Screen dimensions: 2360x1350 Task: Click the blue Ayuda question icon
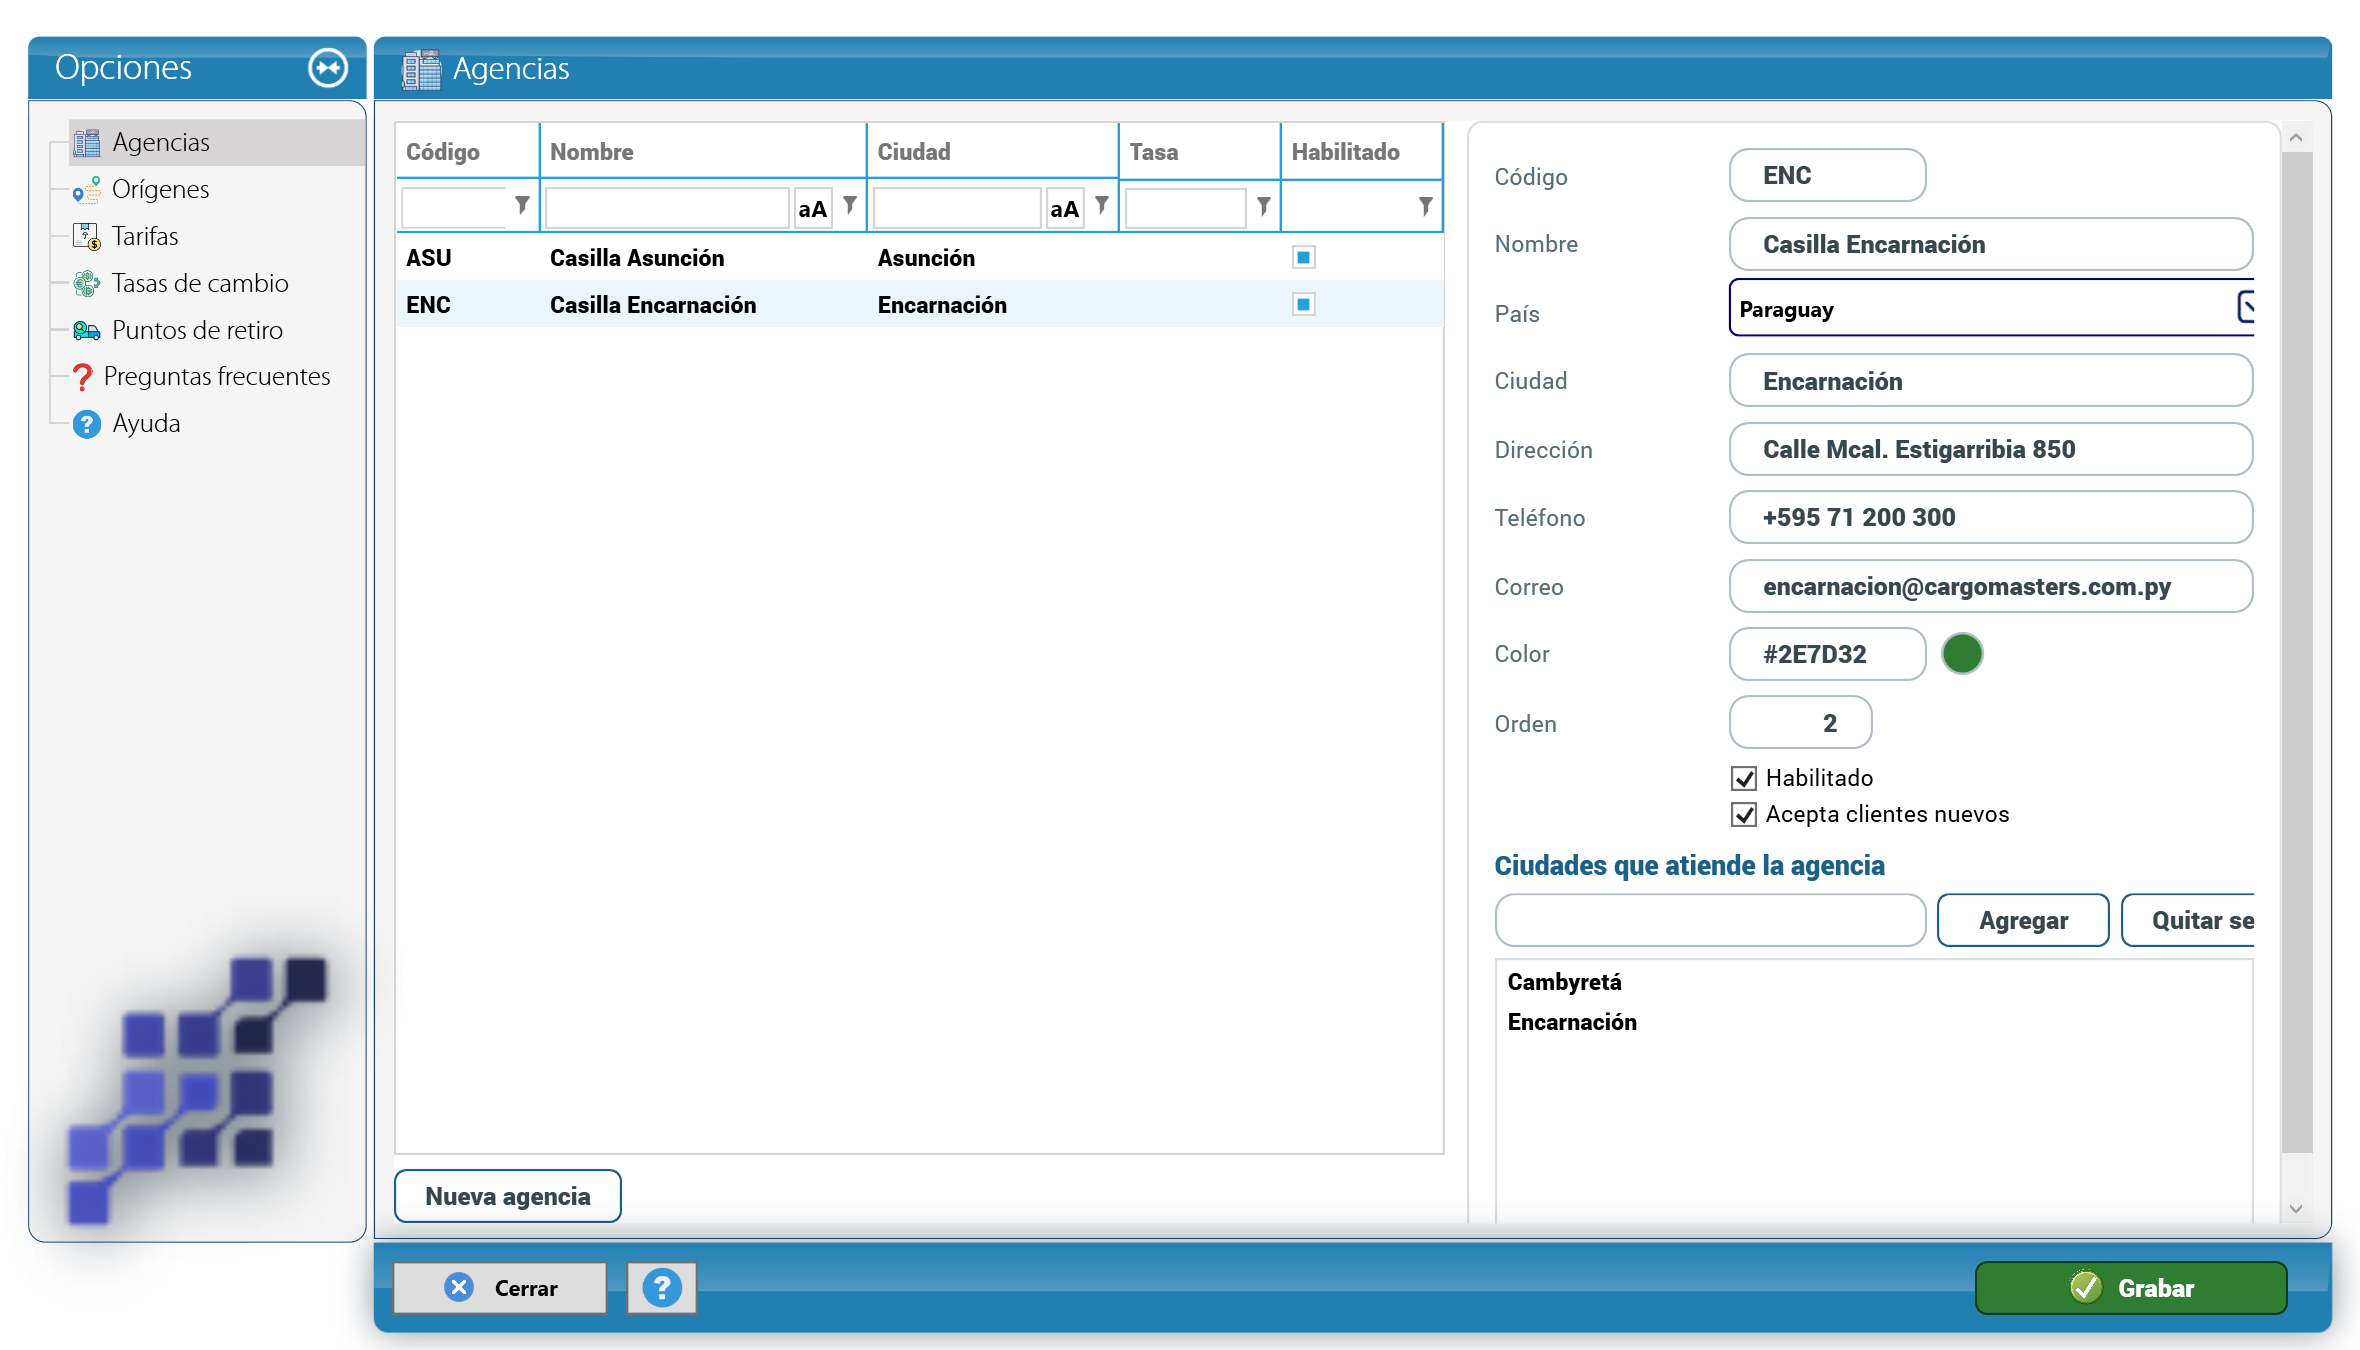87,424
